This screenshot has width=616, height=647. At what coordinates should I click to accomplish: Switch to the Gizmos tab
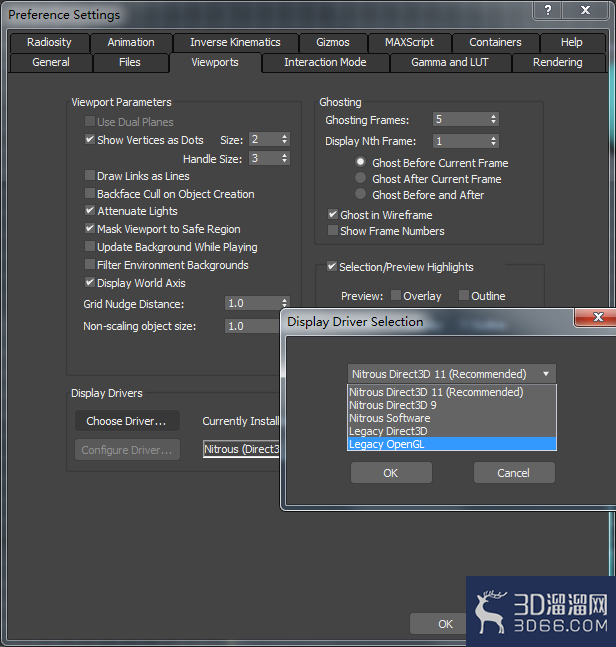point(333,42)
